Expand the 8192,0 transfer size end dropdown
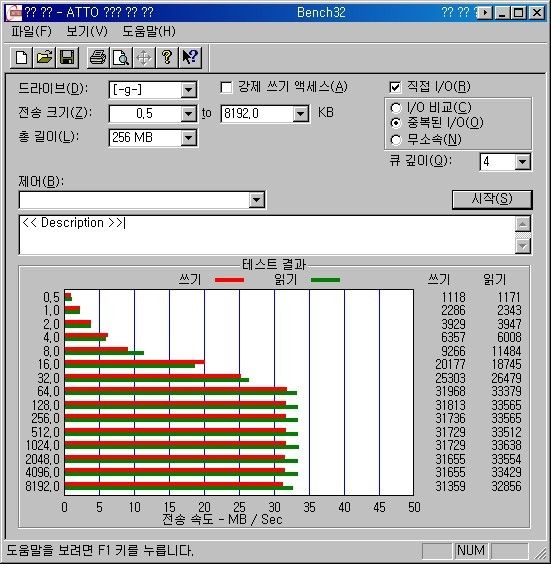551x564 pixels. pyautogui.click(x=301, y=114)
